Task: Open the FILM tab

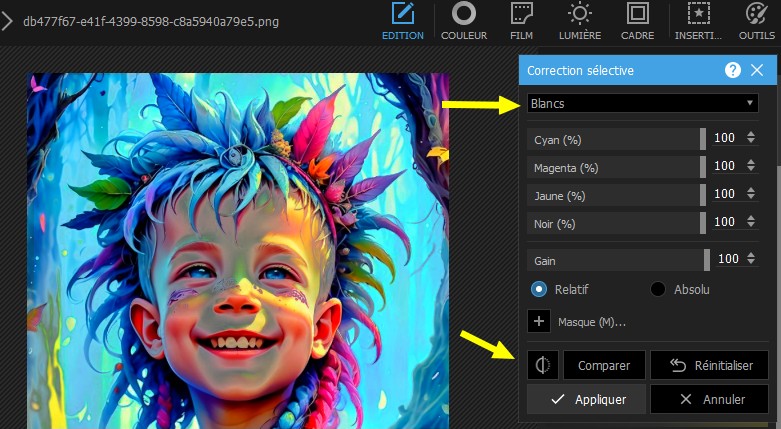Action: [521, 21]
